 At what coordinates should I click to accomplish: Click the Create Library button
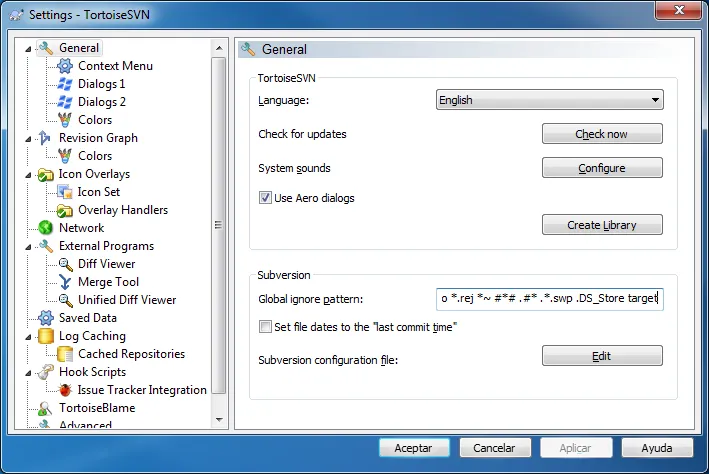pos(602,225)
